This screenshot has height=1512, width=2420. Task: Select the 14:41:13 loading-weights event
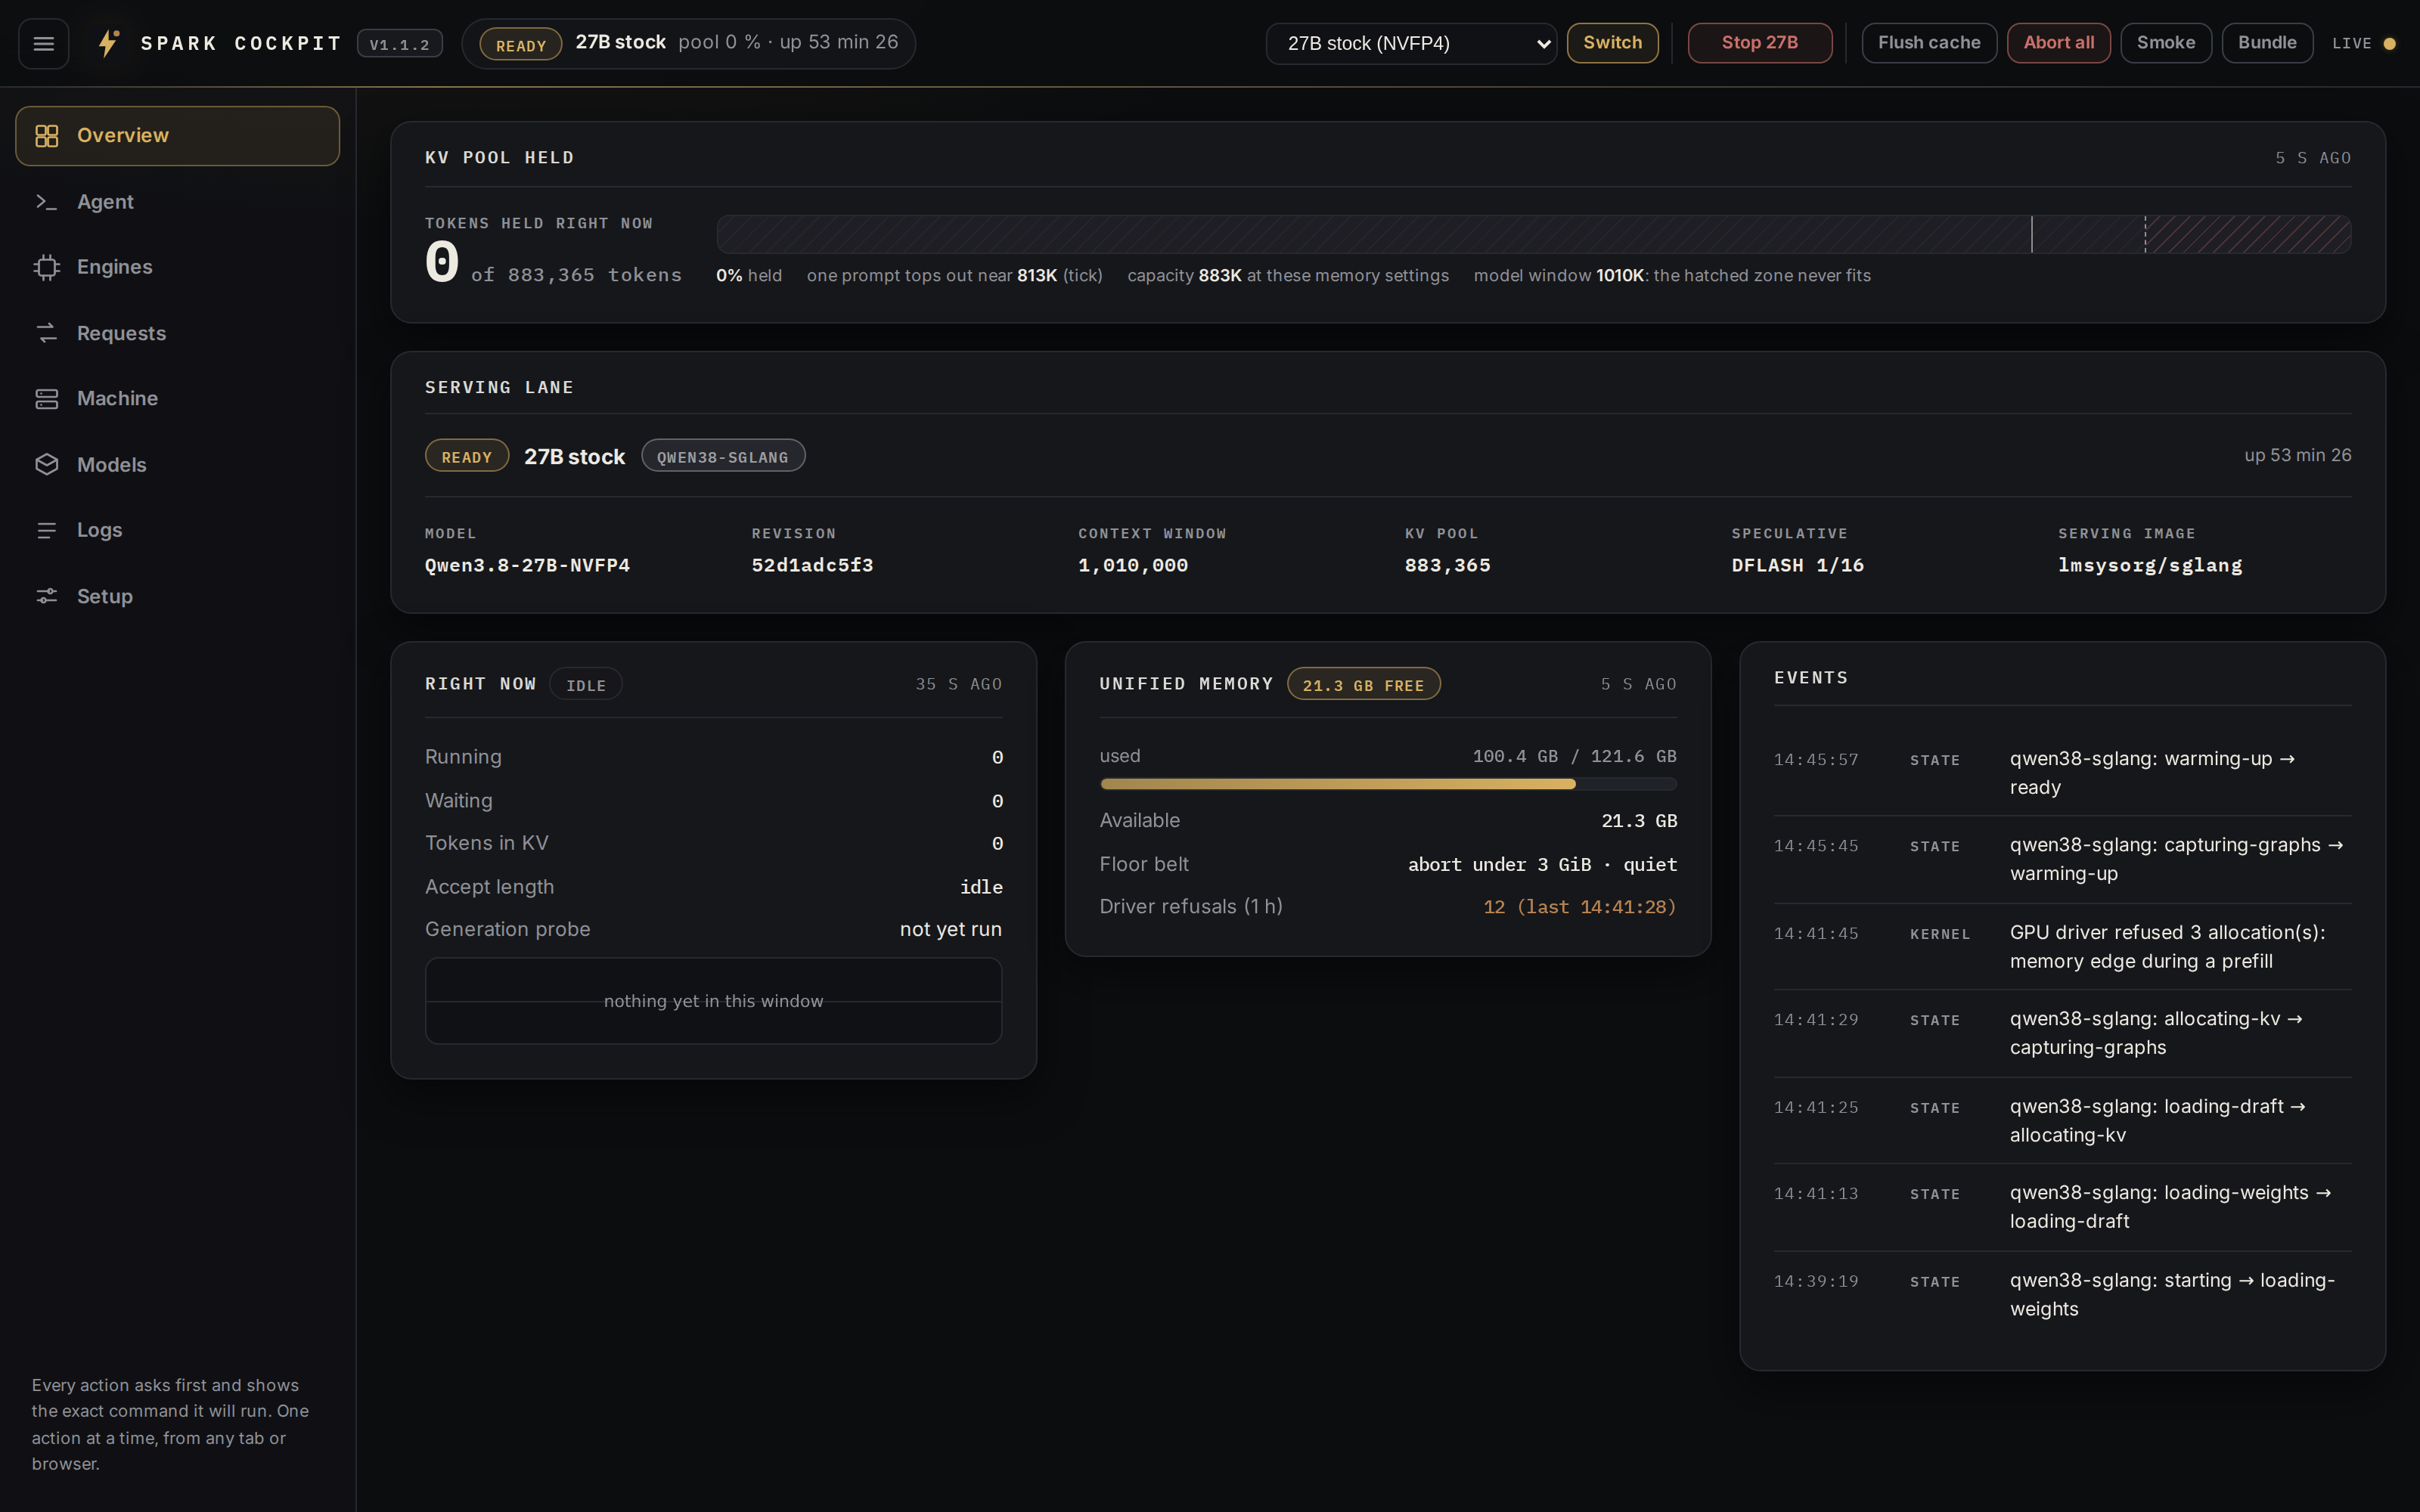(2062, 1207)
